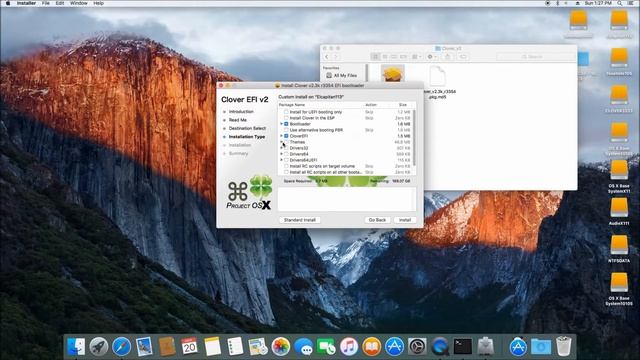Open the File menu
The width and height of the screenshot is (640, 360).
[x=46, y=3]
